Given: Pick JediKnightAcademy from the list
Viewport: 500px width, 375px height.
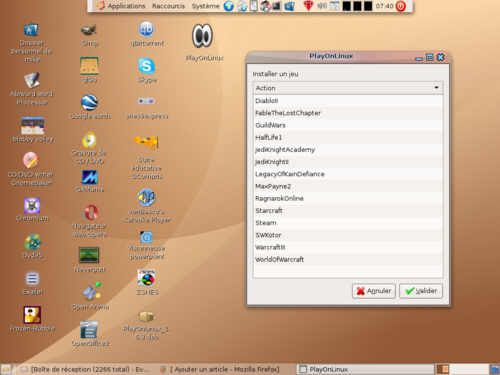Looking at the screenshot, I should click(x=348, y=150).
